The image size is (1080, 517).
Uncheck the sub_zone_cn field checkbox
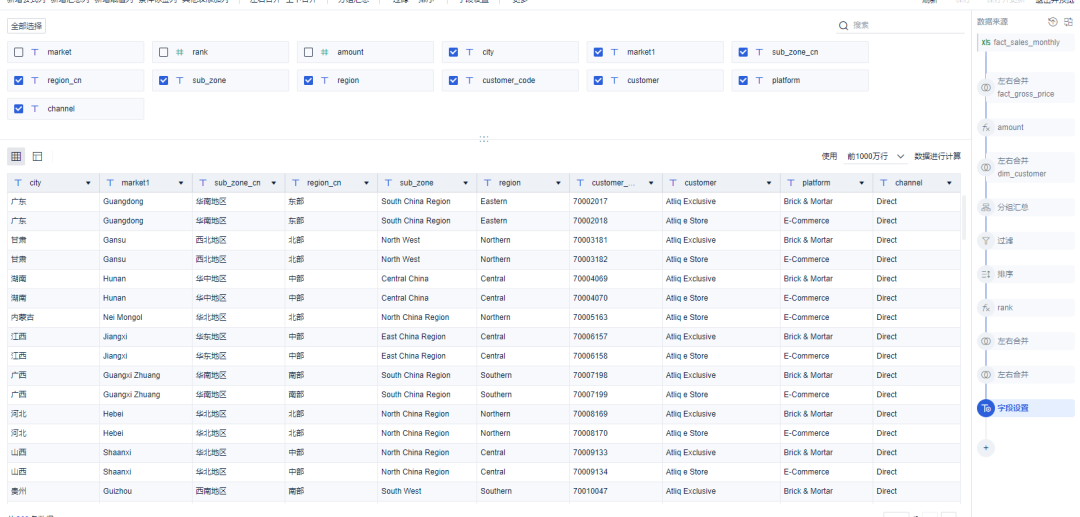tap(743, 52)
